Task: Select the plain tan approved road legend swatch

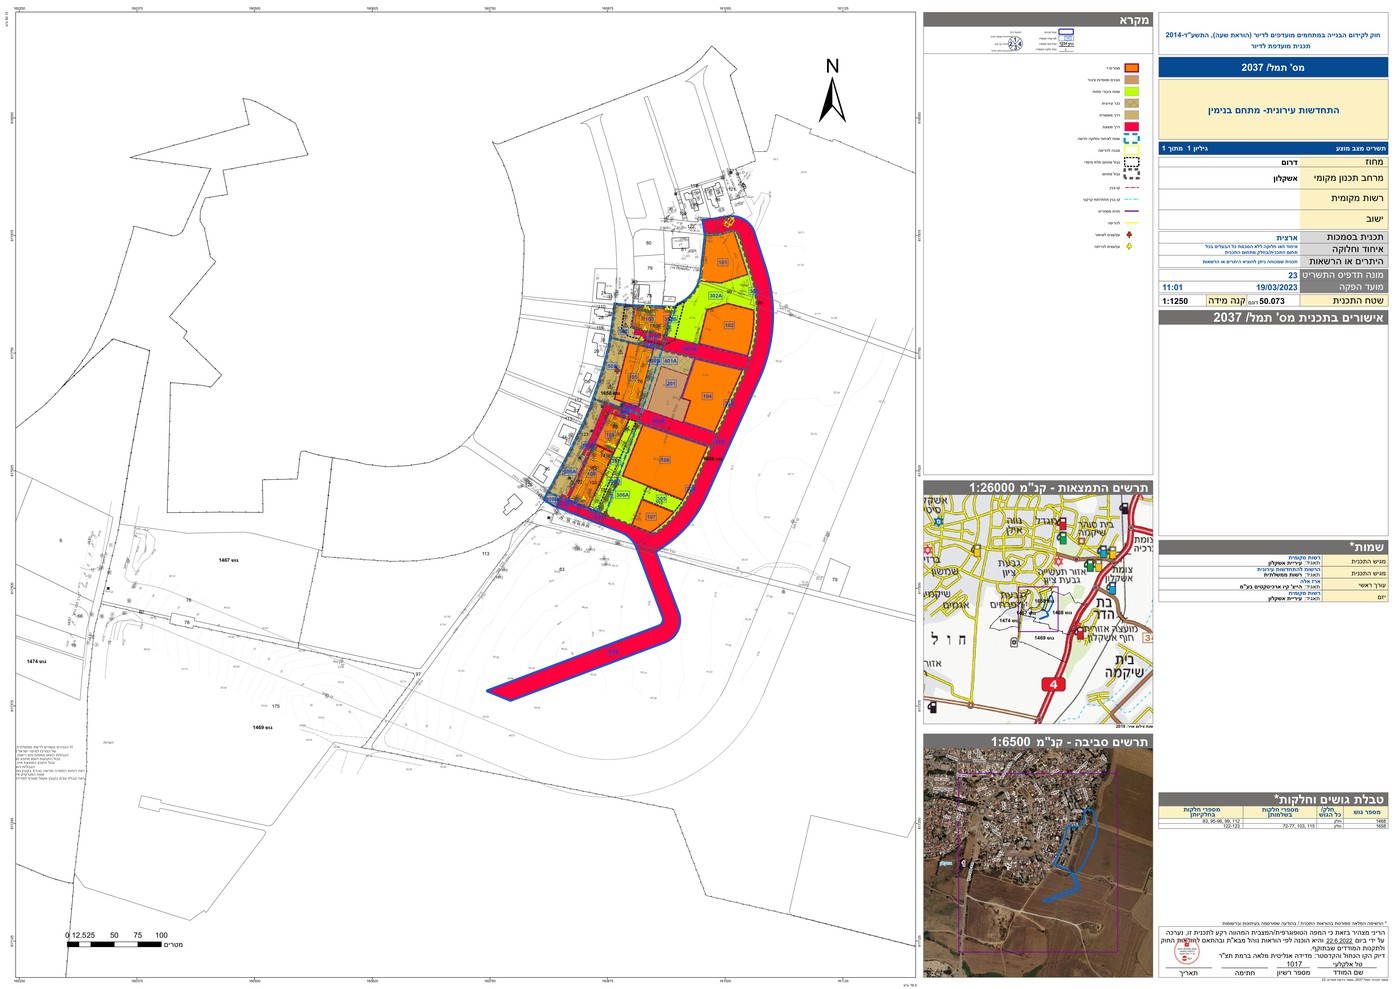Action: pos(1132,115)
